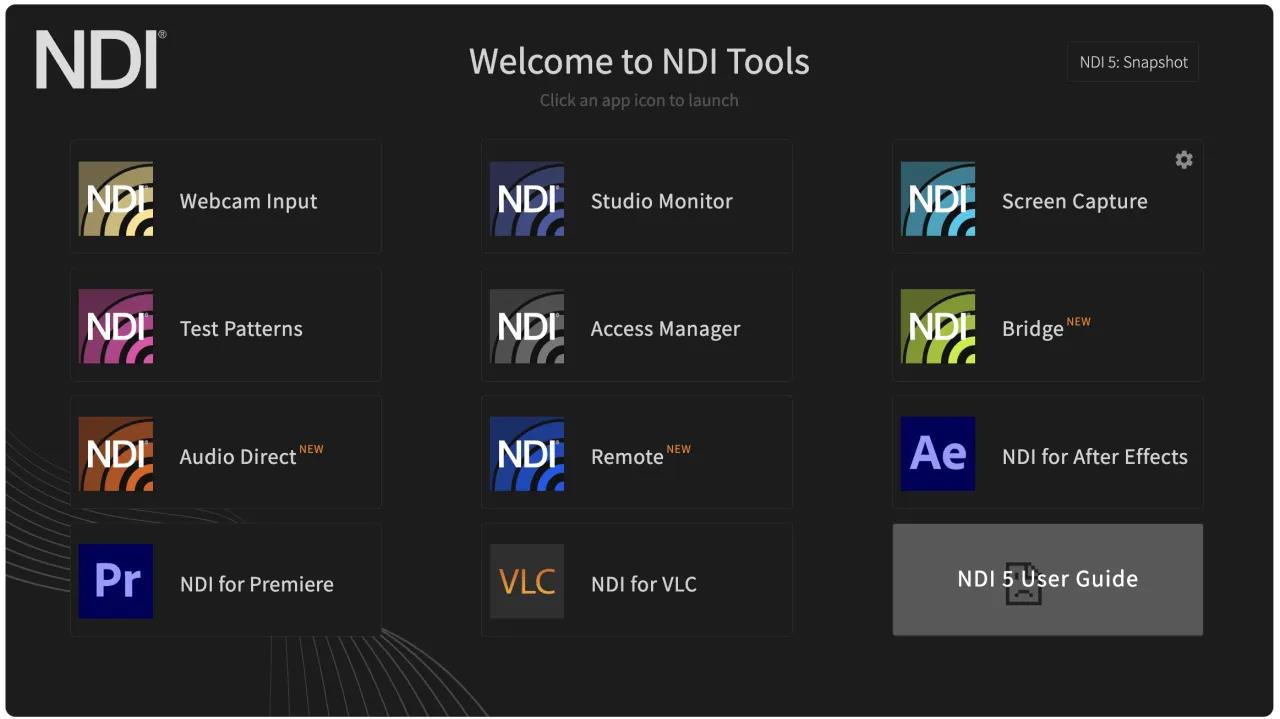This screenshot has width=1280, height=719.
Task: Click the NDI for Premiere label
Action: (257, 584)
